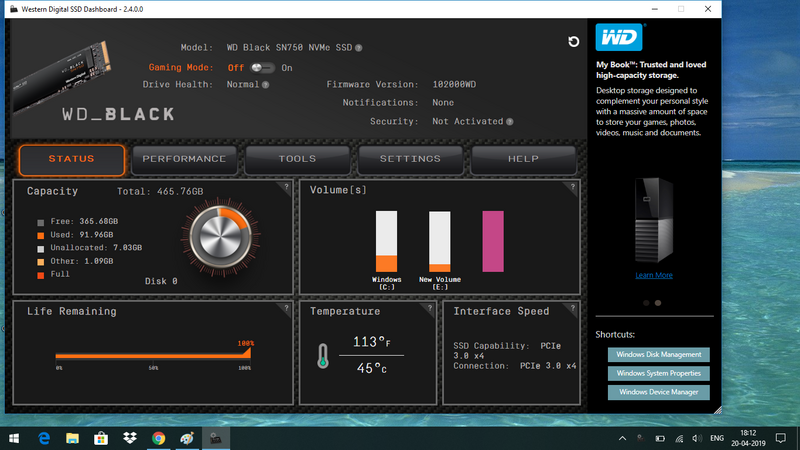Click the Life Remaining progress bar
The height and width of the screenshot is (450, 800).
(153, 356)
